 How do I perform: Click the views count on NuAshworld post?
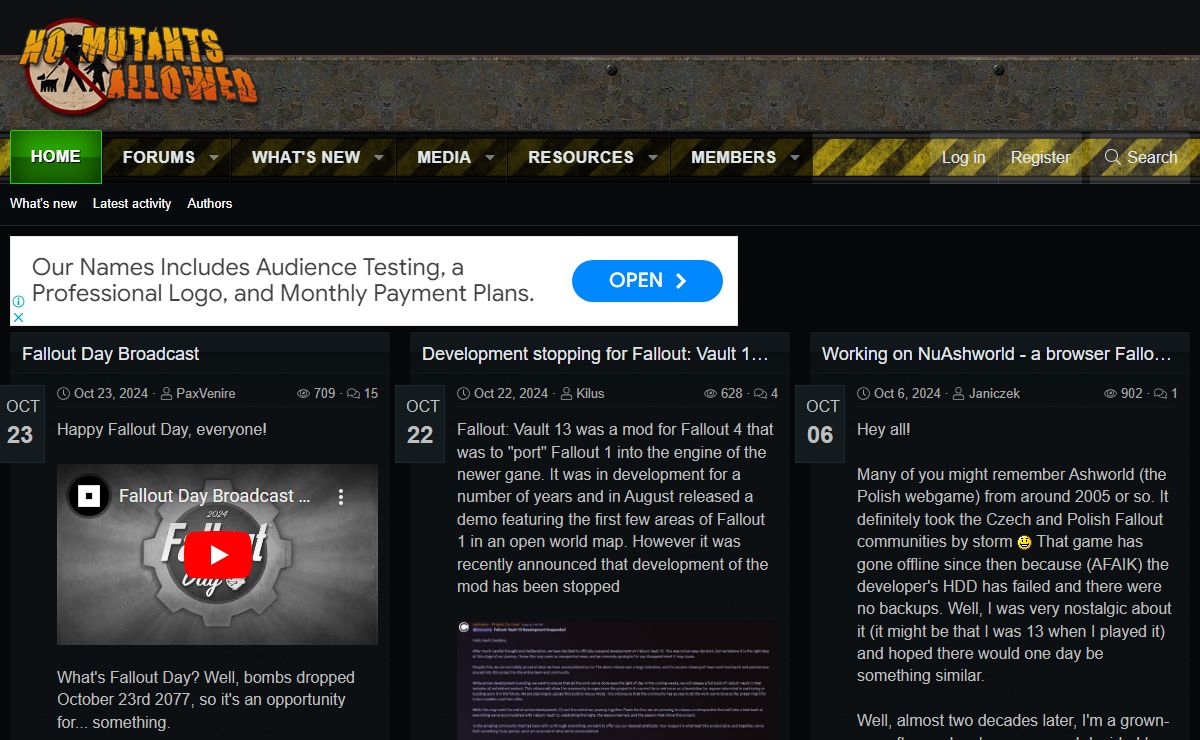pyautogui.click(x=1123, y=393)
